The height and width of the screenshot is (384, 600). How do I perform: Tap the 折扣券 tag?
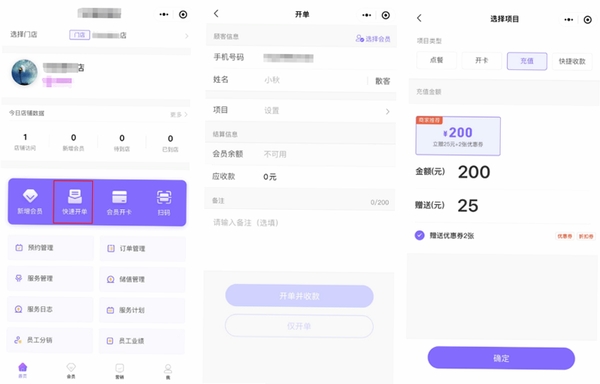tap(586, 236)
